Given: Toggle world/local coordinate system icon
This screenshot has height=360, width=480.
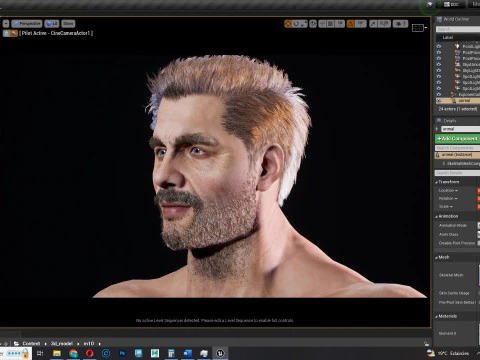Looking at the screenshot, I should tap(313, 24).
